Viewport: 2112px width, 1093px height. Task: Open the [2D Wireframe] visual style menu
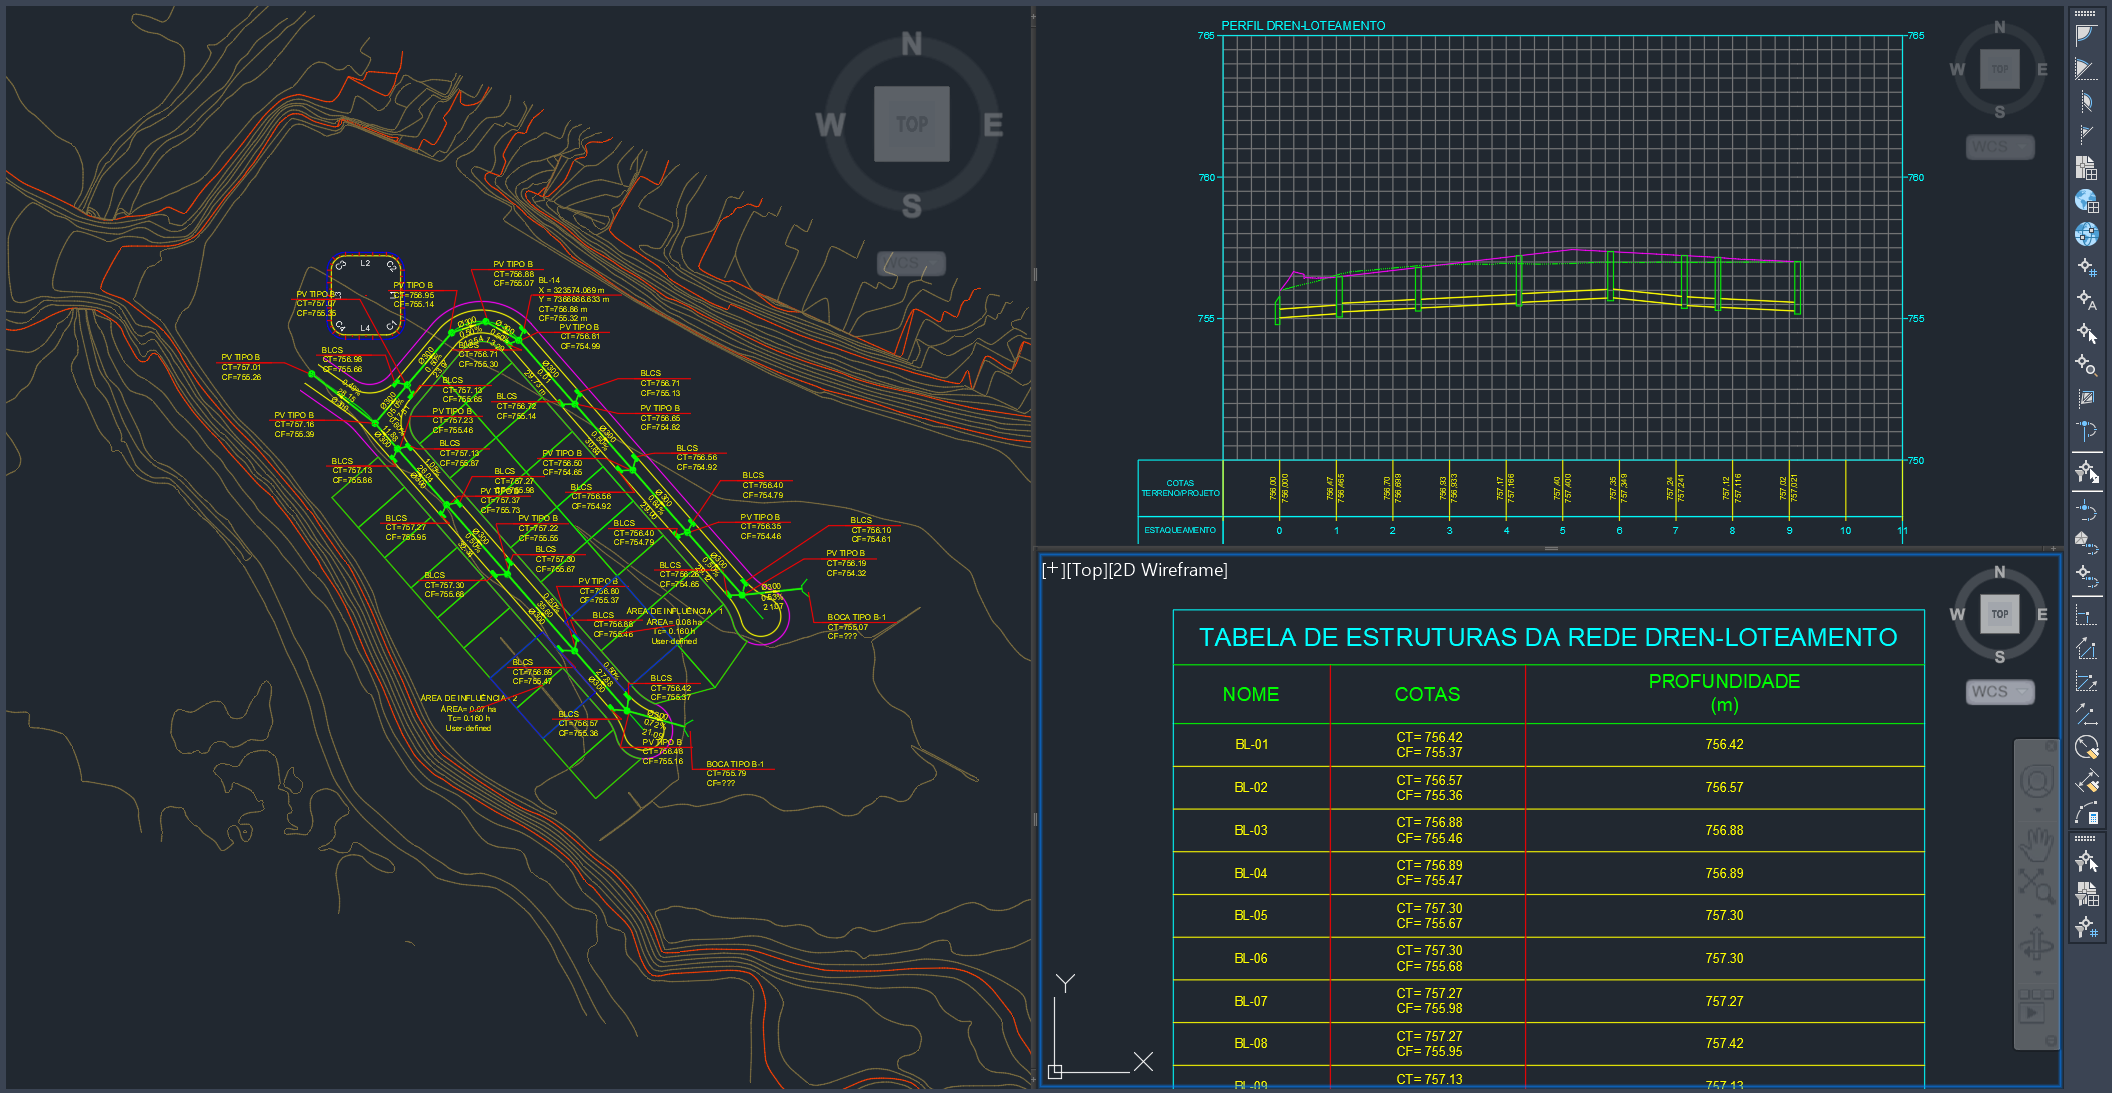tap(1169, 570)
